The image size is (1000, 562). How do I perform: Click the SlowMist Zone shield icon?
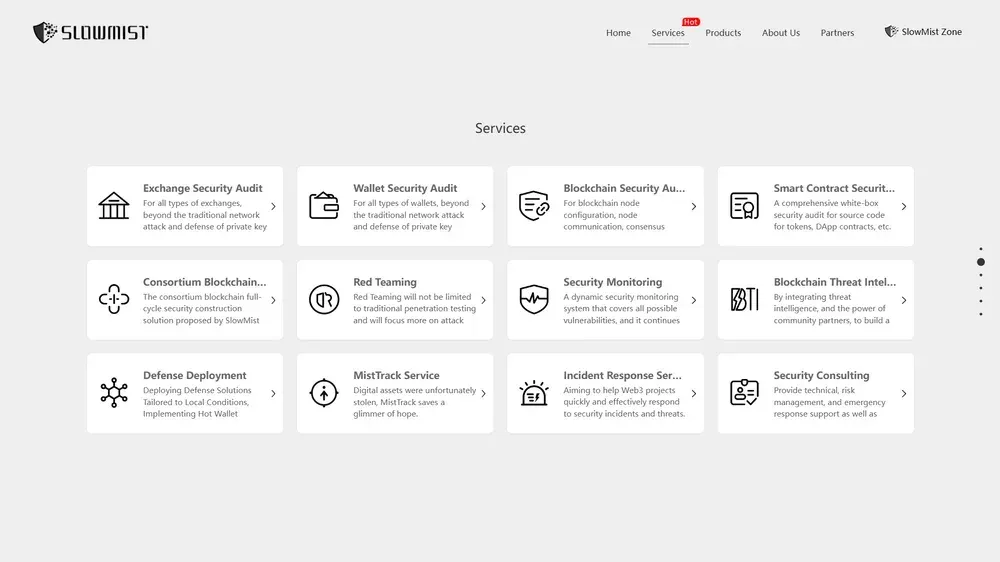coord(891,31)
